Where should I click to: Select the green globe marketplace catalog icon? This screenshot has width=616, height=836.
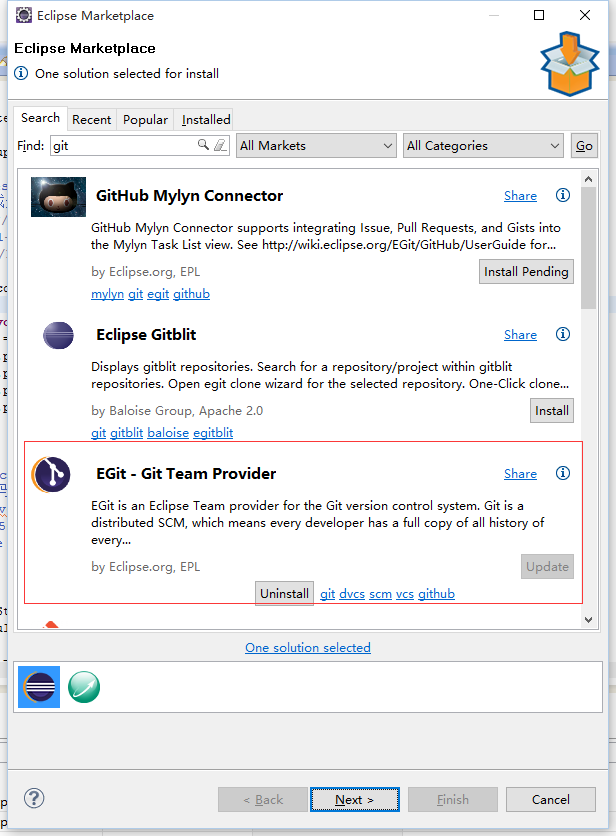tap(84, 687)
